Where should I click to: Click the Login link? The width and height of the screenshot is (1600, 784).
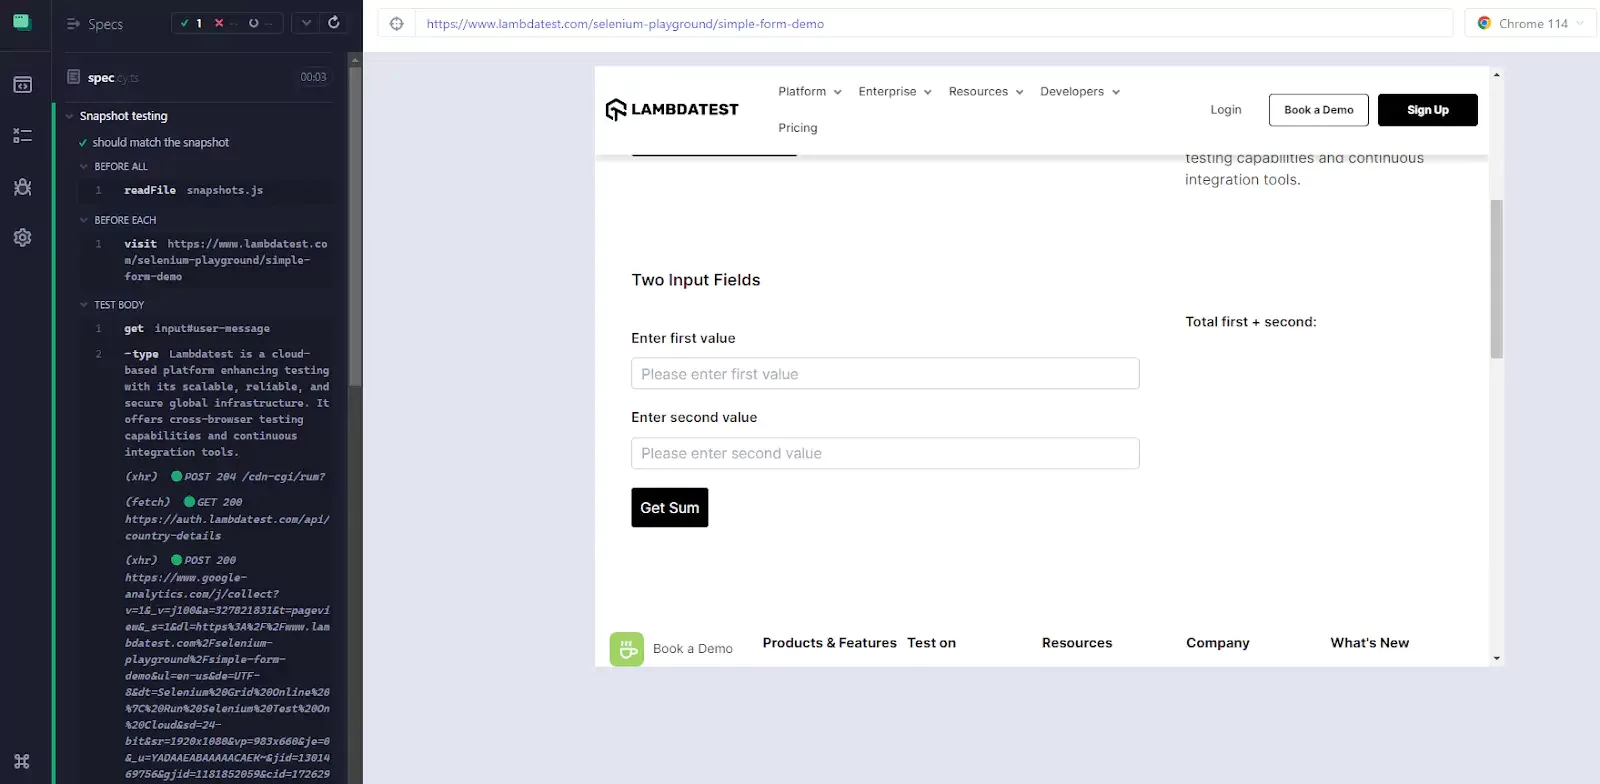1226,110
